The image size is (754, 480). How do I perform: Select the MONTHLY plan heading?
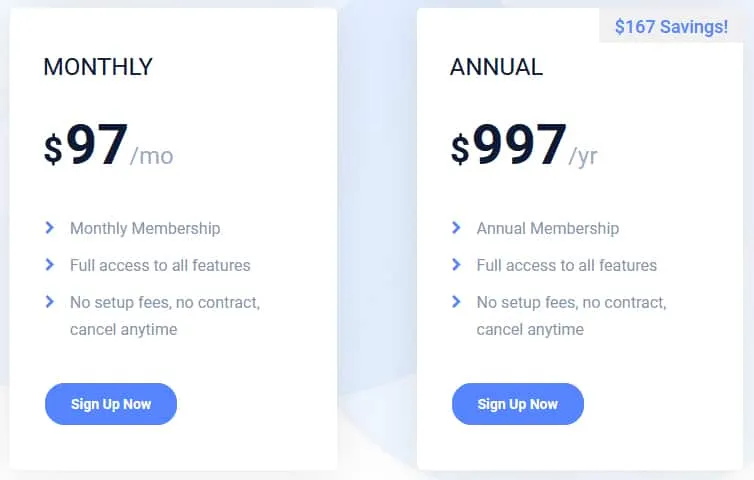pos(98,67)
